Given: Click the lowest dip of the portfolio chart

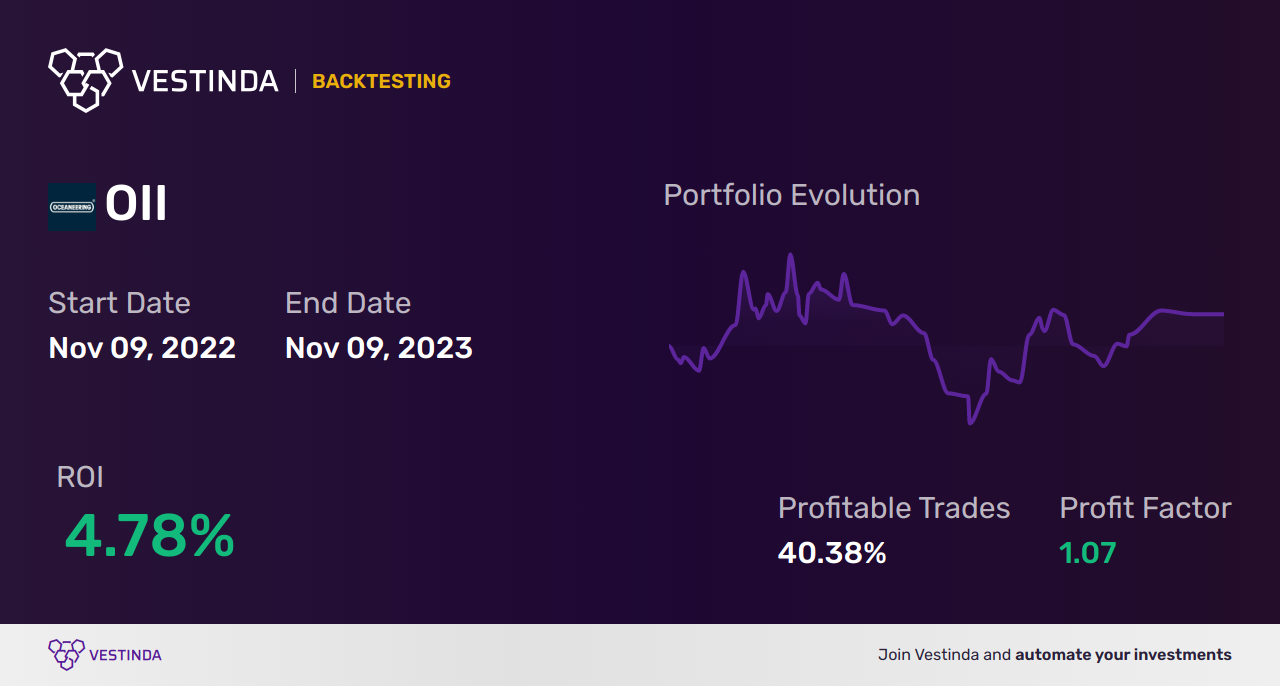Looking at the screenshot, I should 969,422.
